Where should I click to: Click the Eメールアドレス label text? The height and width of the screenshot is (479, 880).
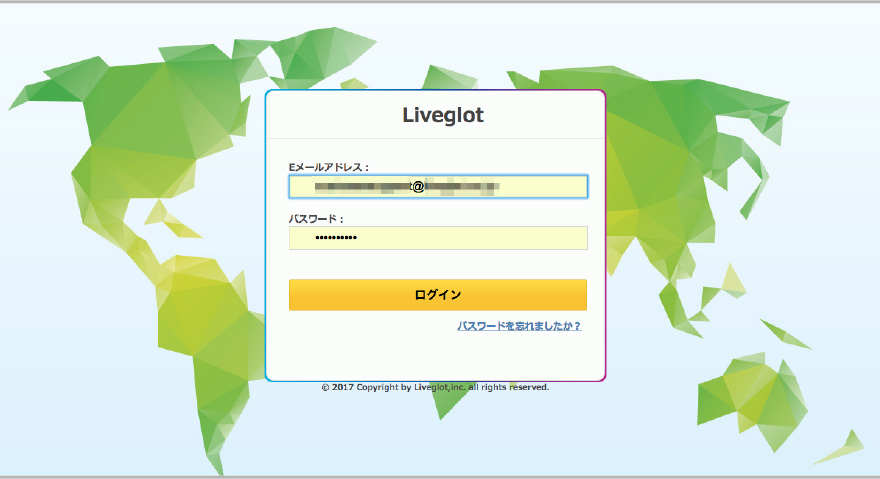(x=328, y=167)
